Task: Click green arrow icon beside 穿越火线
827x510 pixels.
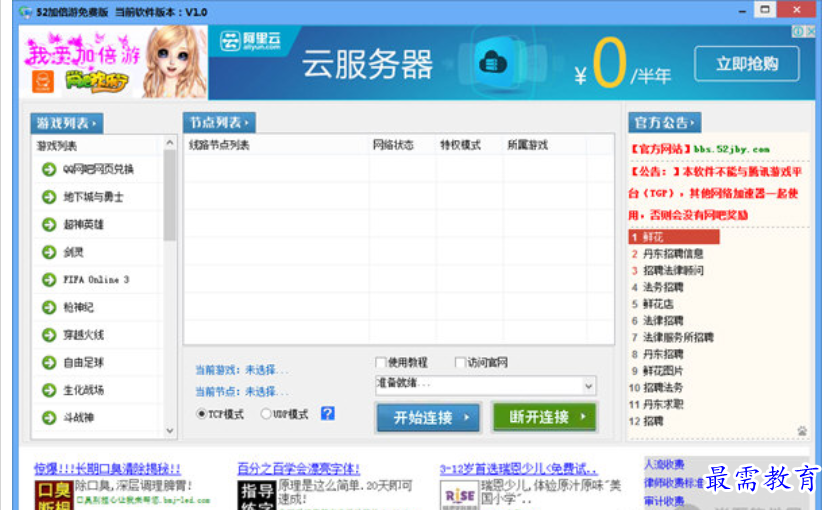Action: pos(49,335)
